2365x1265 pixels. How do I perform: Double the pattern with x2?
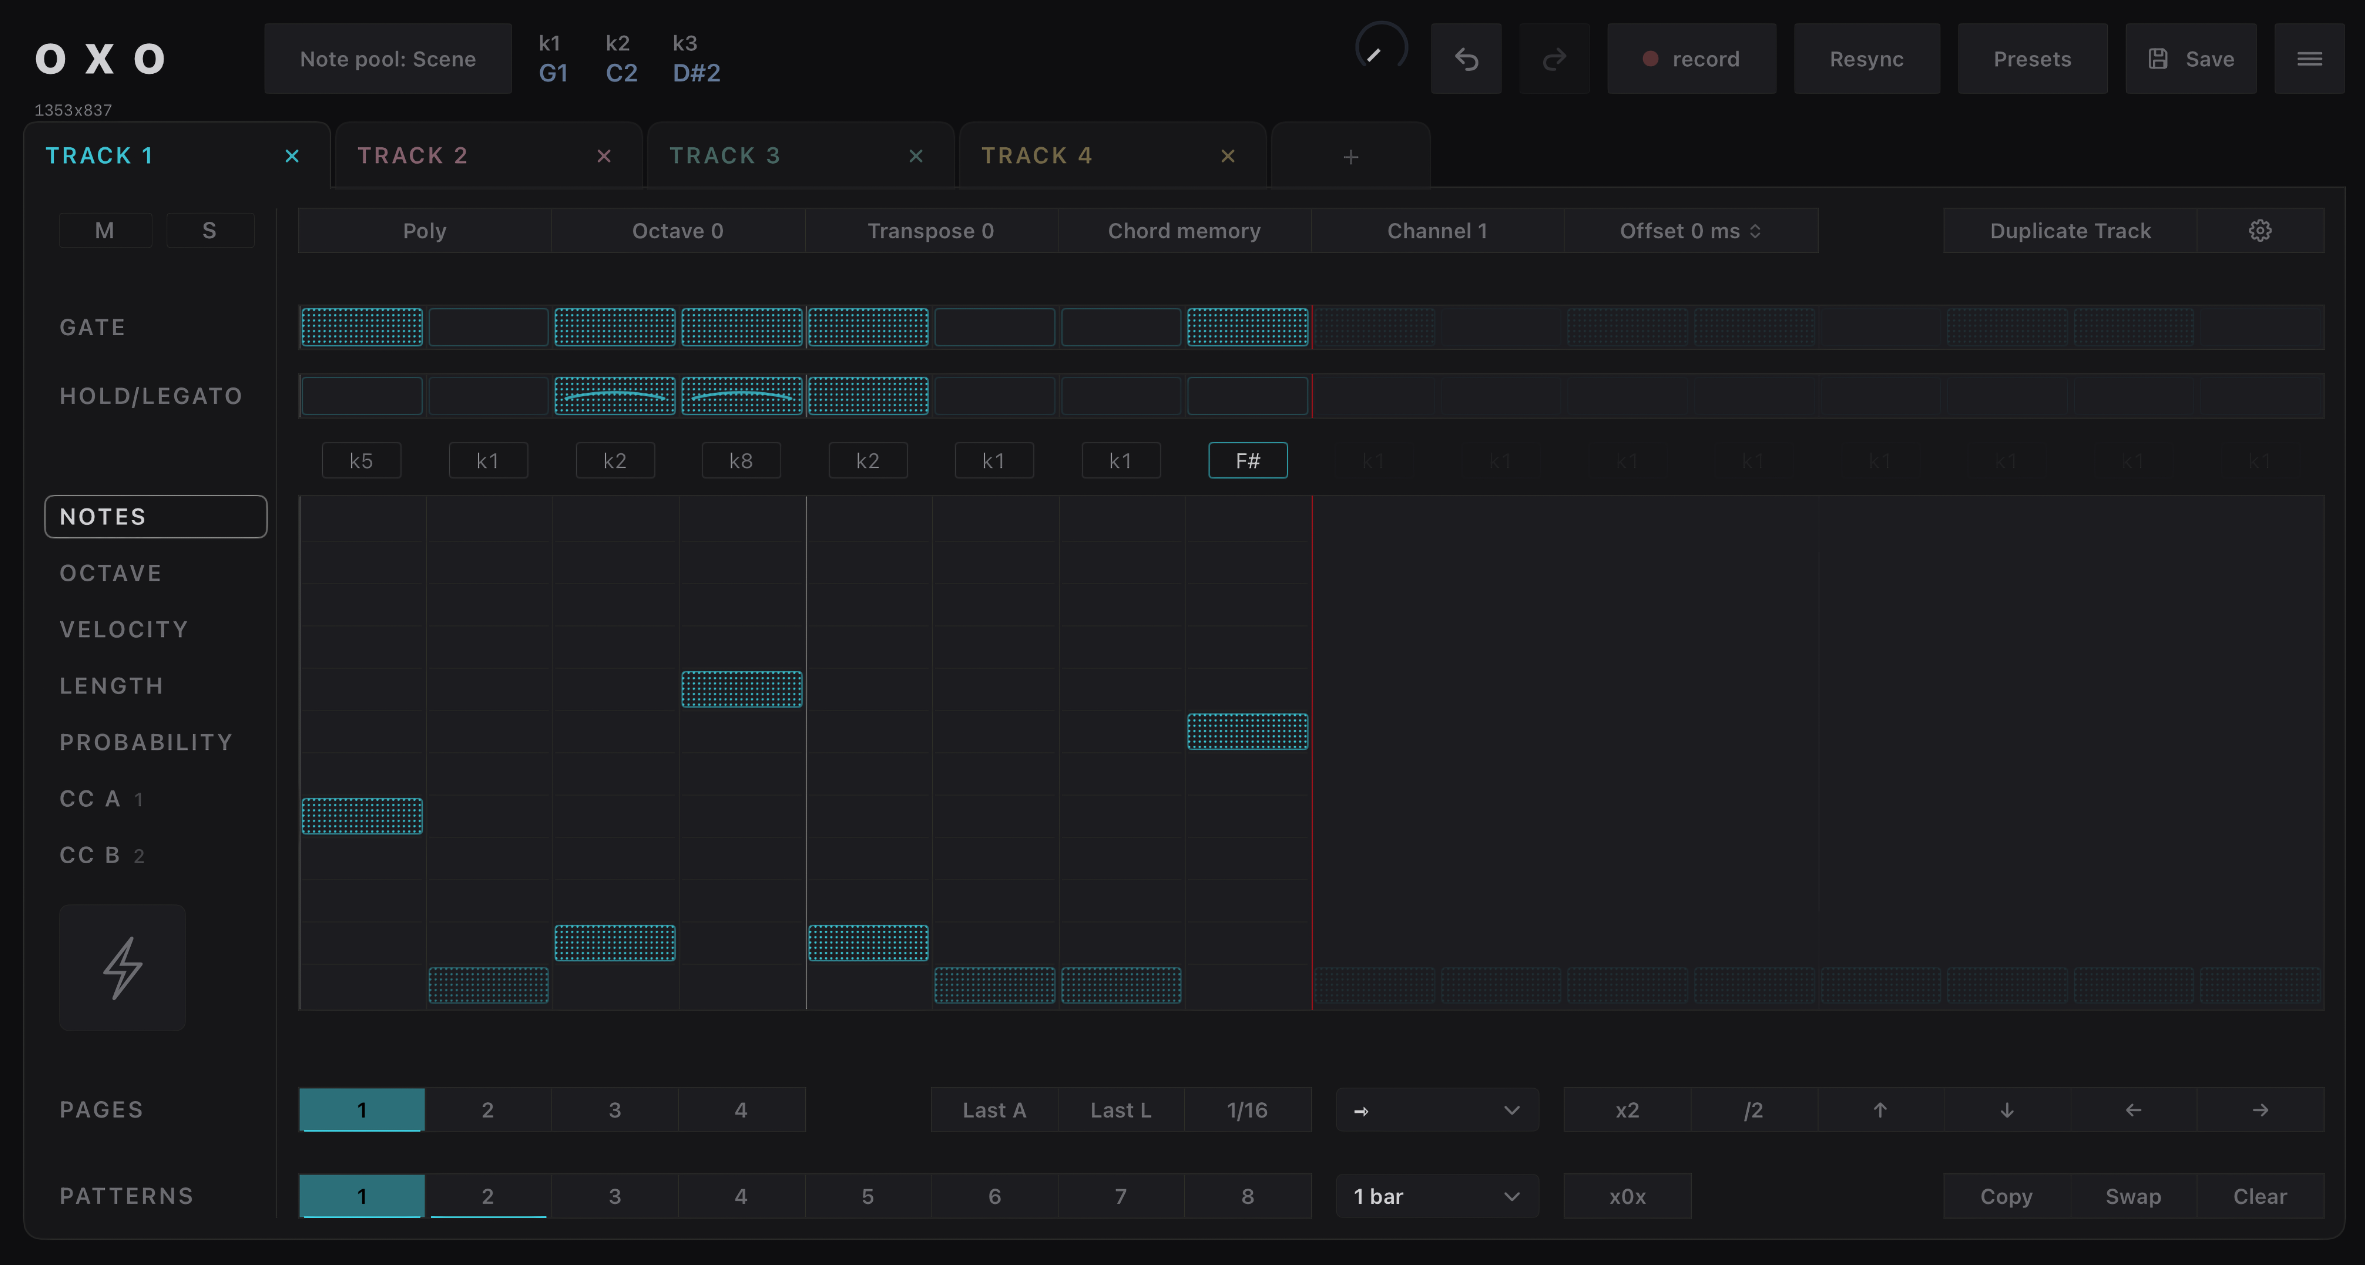(1627, 1110)
